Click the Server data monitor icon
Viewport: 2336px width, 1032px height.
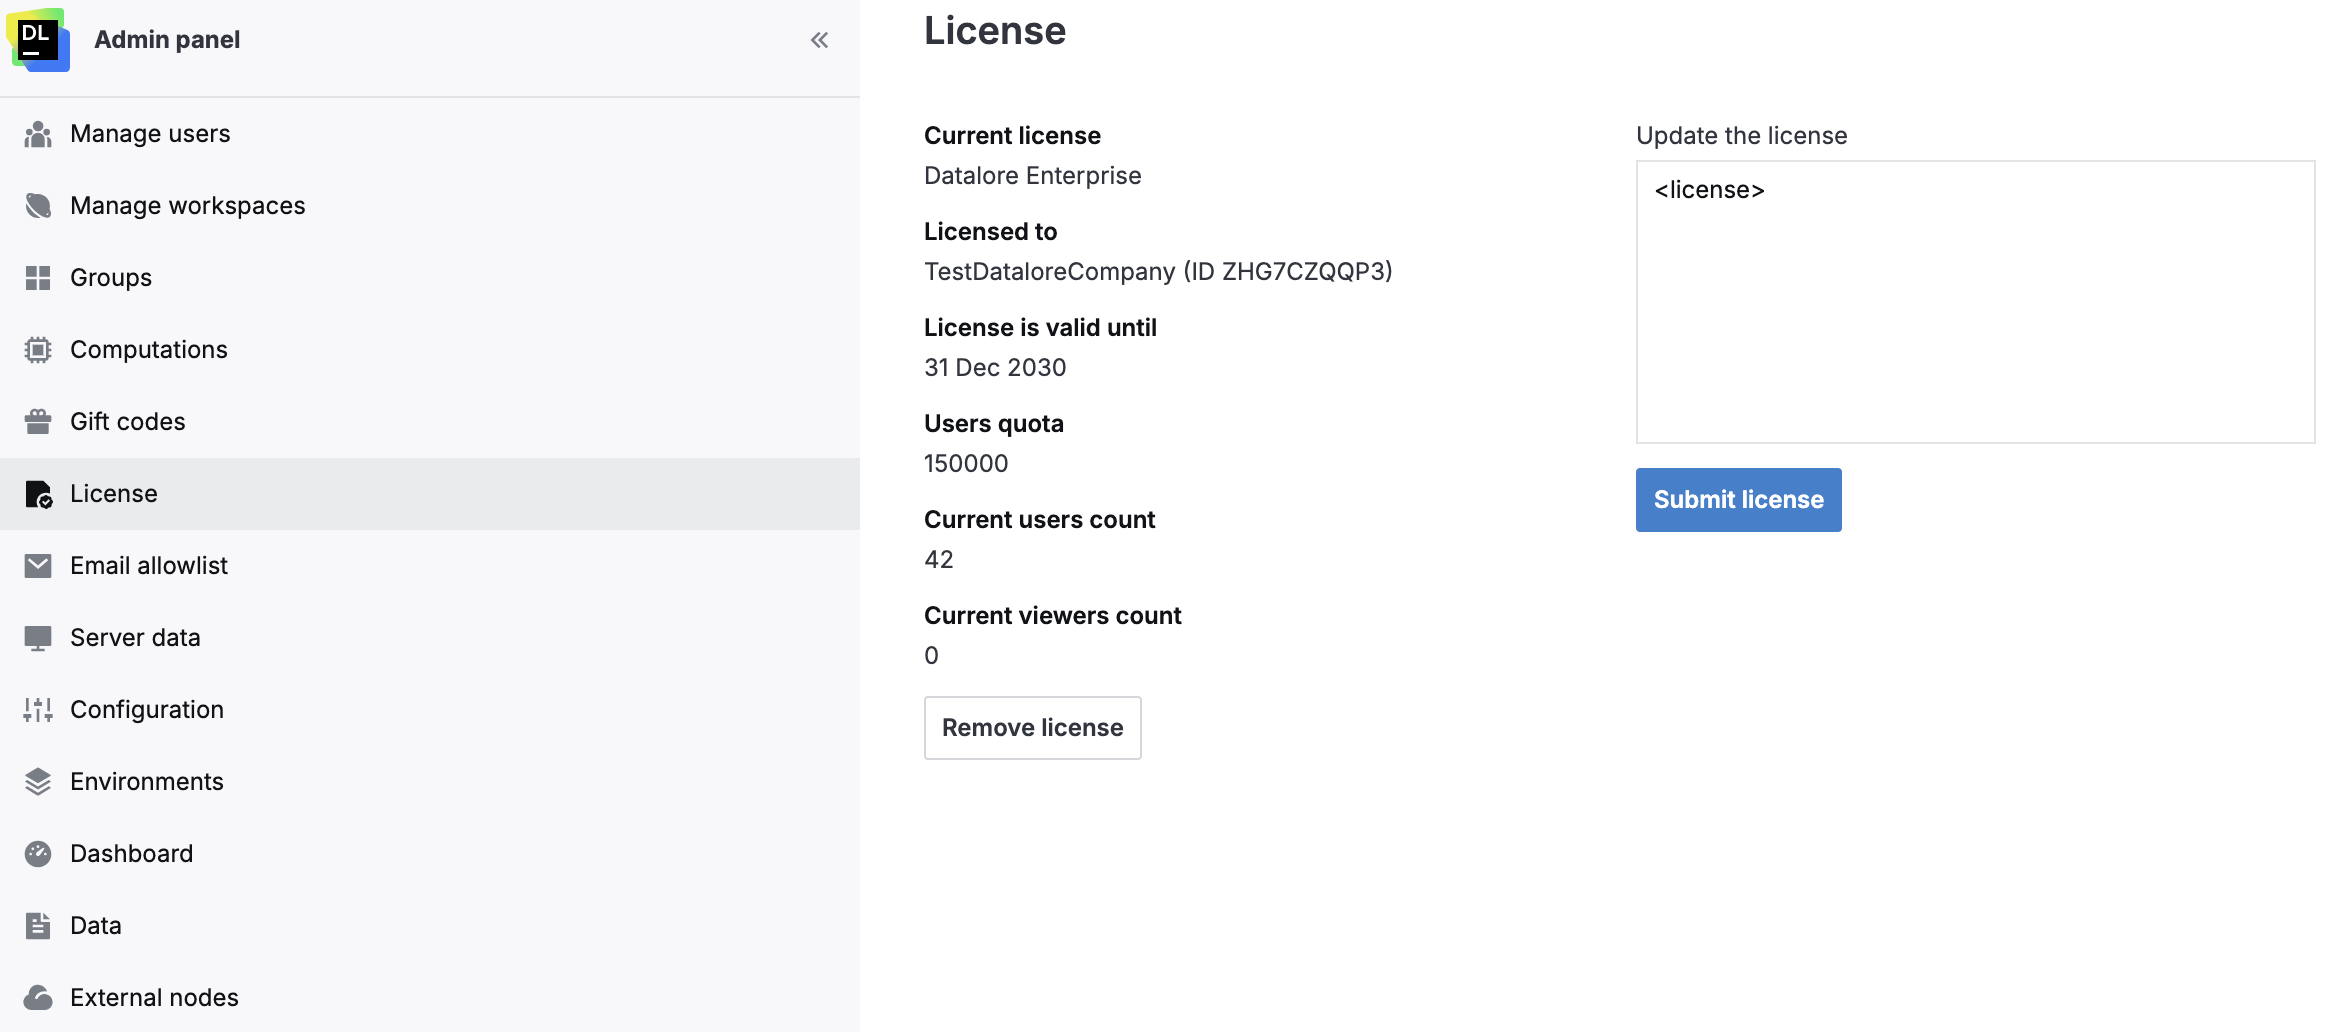tap(38, 637)
